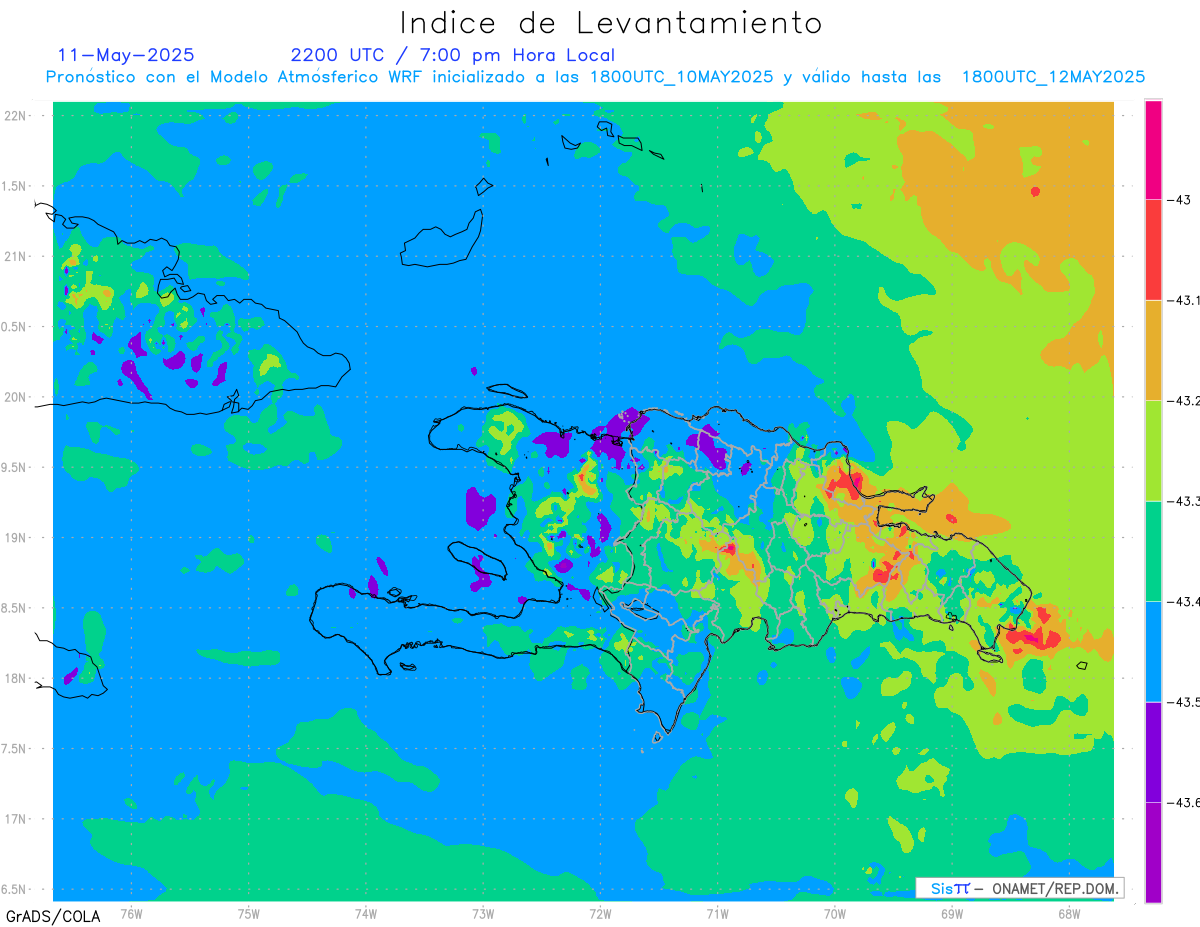This screenshot has width=1200, height=927.
Task: Click the 'ONAMET/REP.DOM.' label box
Action: (1019, 888)
